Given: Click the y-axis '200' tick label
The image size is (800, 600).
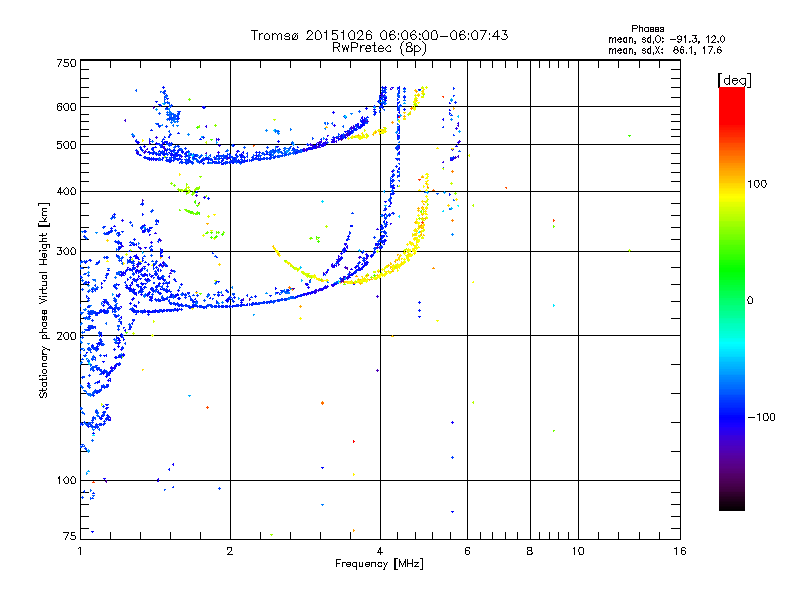Looking at the screenshot, I should click(66, 336).
